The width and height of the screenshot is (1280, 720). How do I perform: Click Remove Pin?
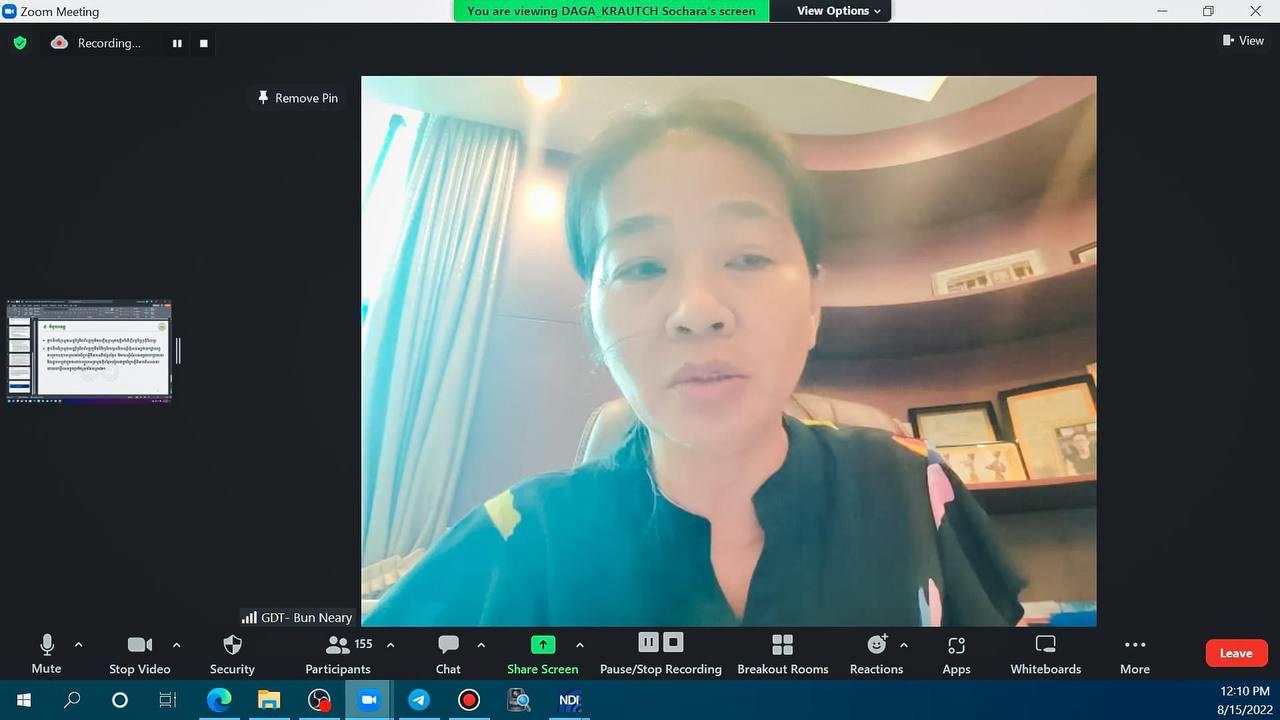(x=297, y=98)
